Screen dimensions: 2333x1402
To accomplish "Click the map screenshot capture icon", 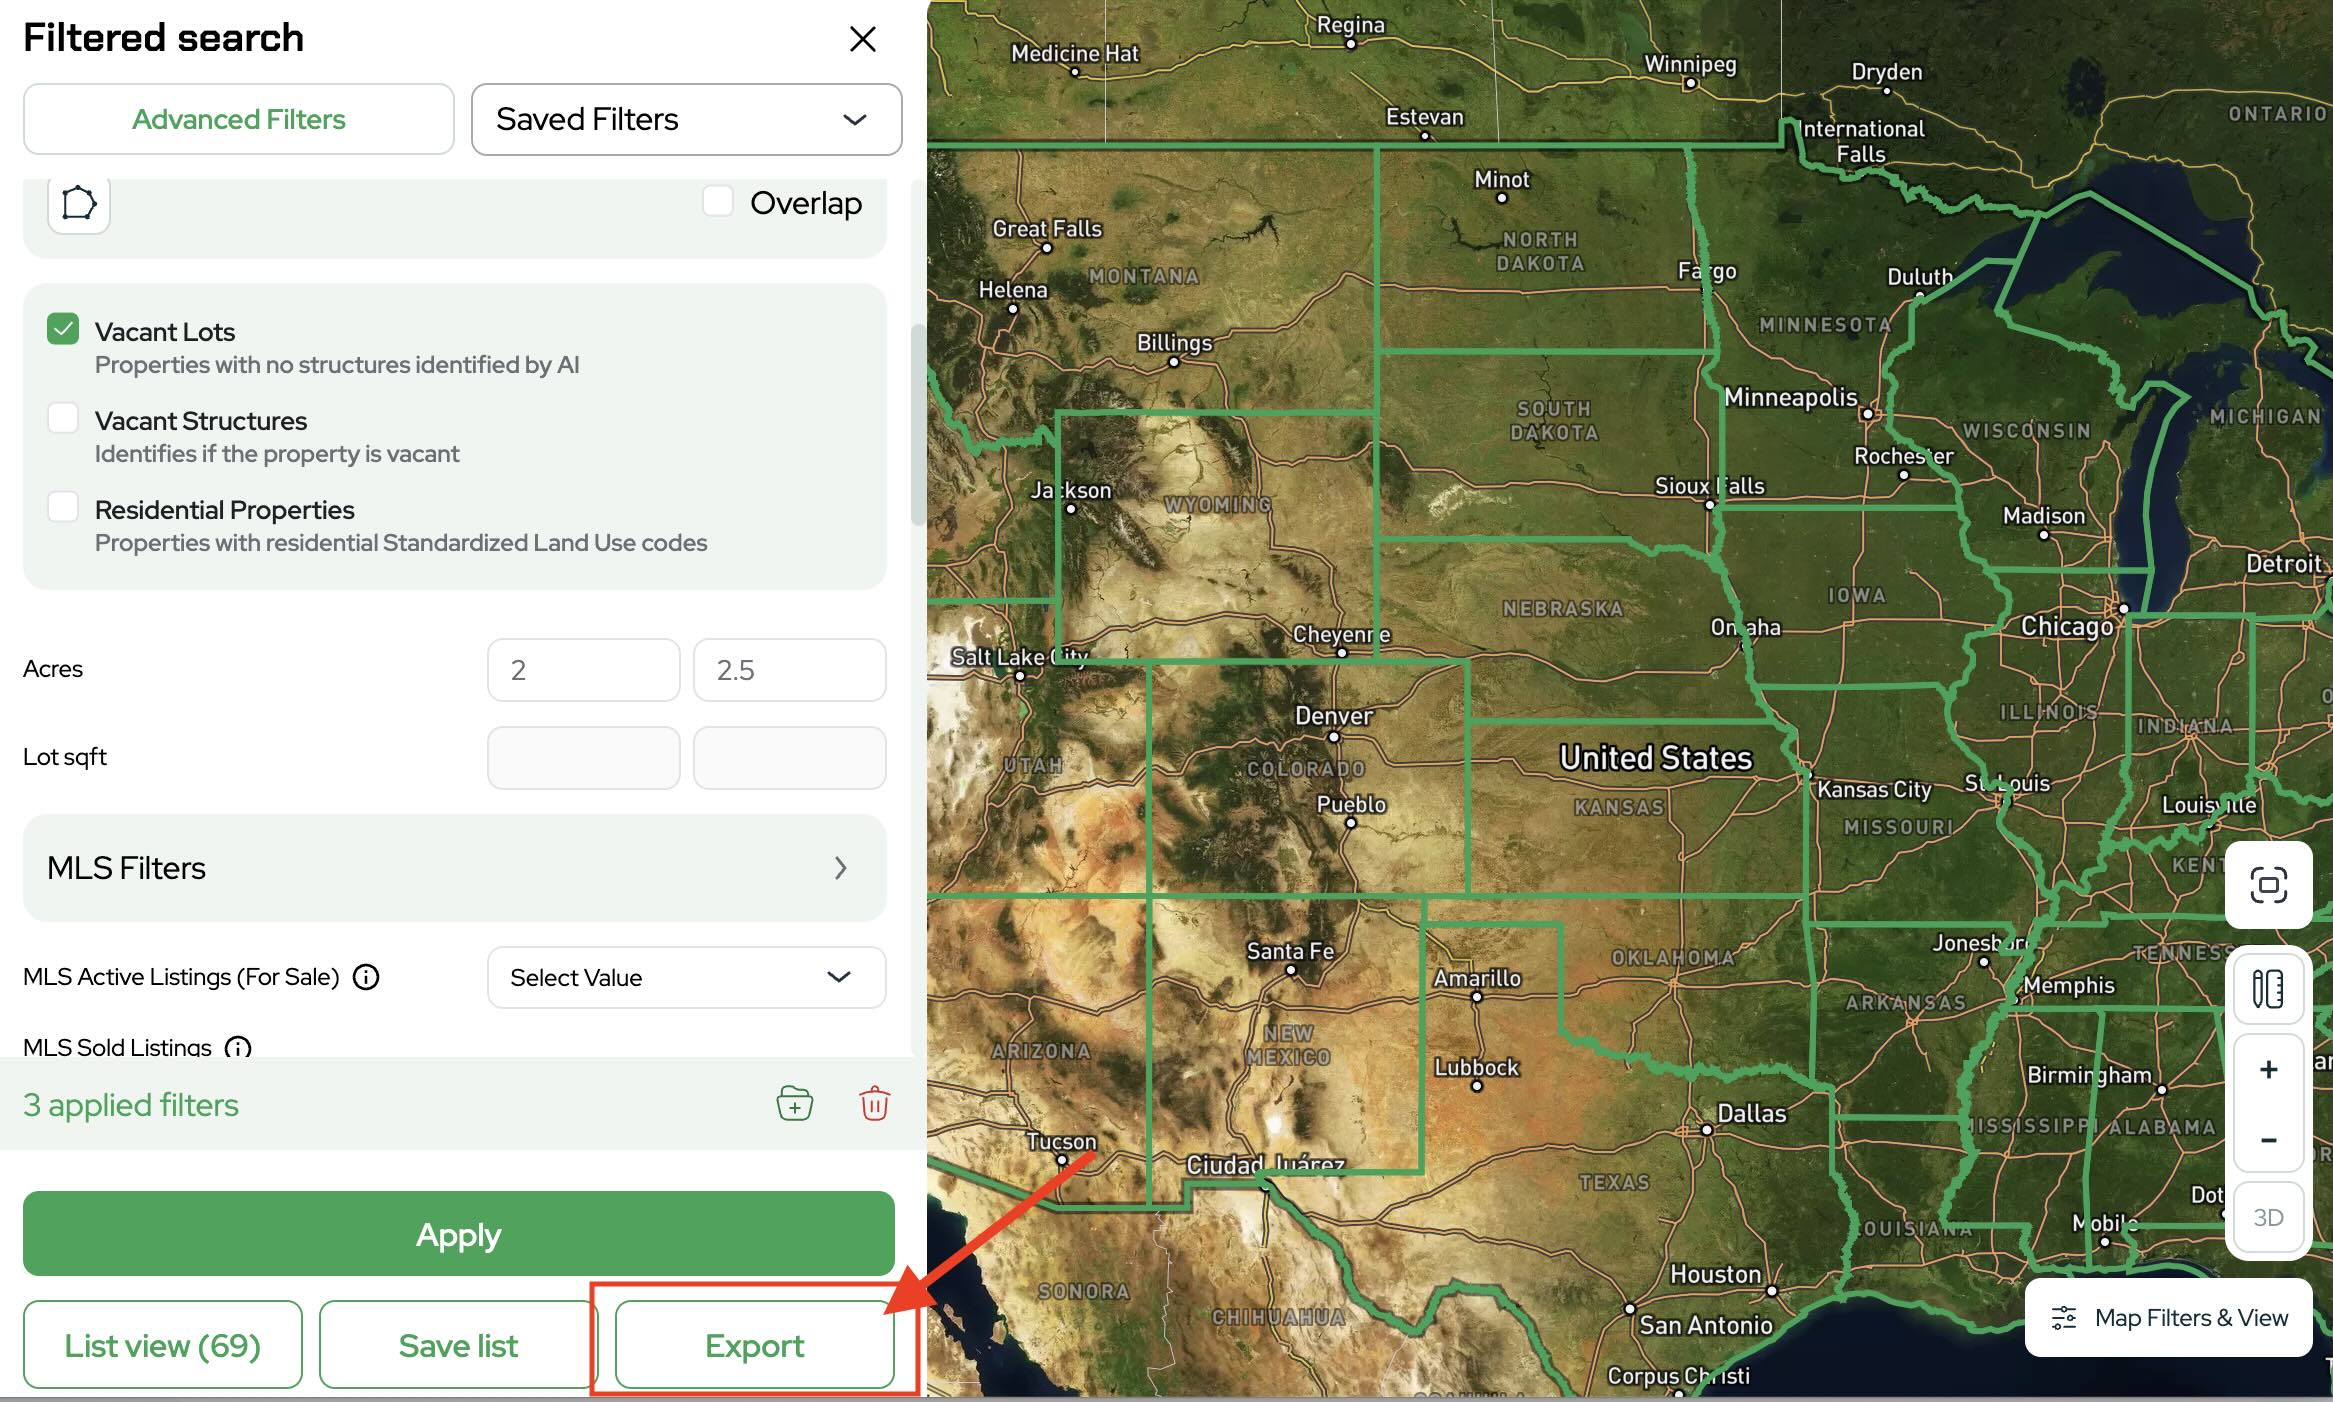I will click(x=2268, y=885).
